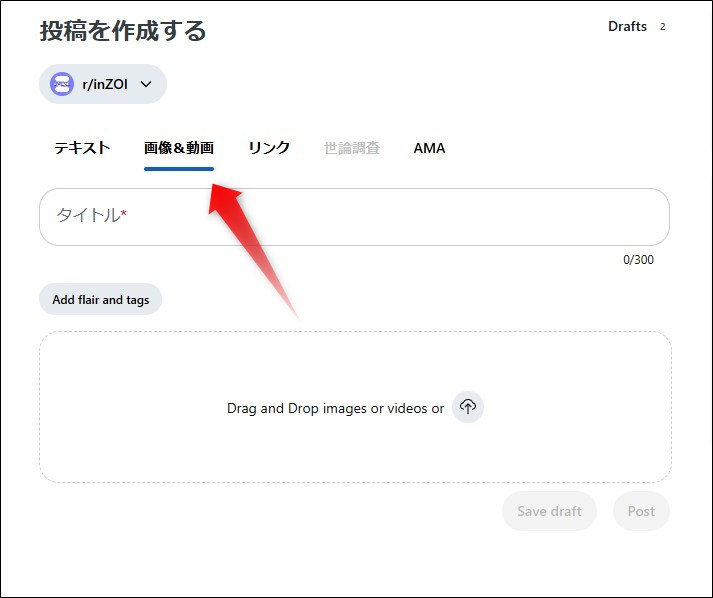Click the Post button
Screen dimensions: 713x598
pos(641,511)
